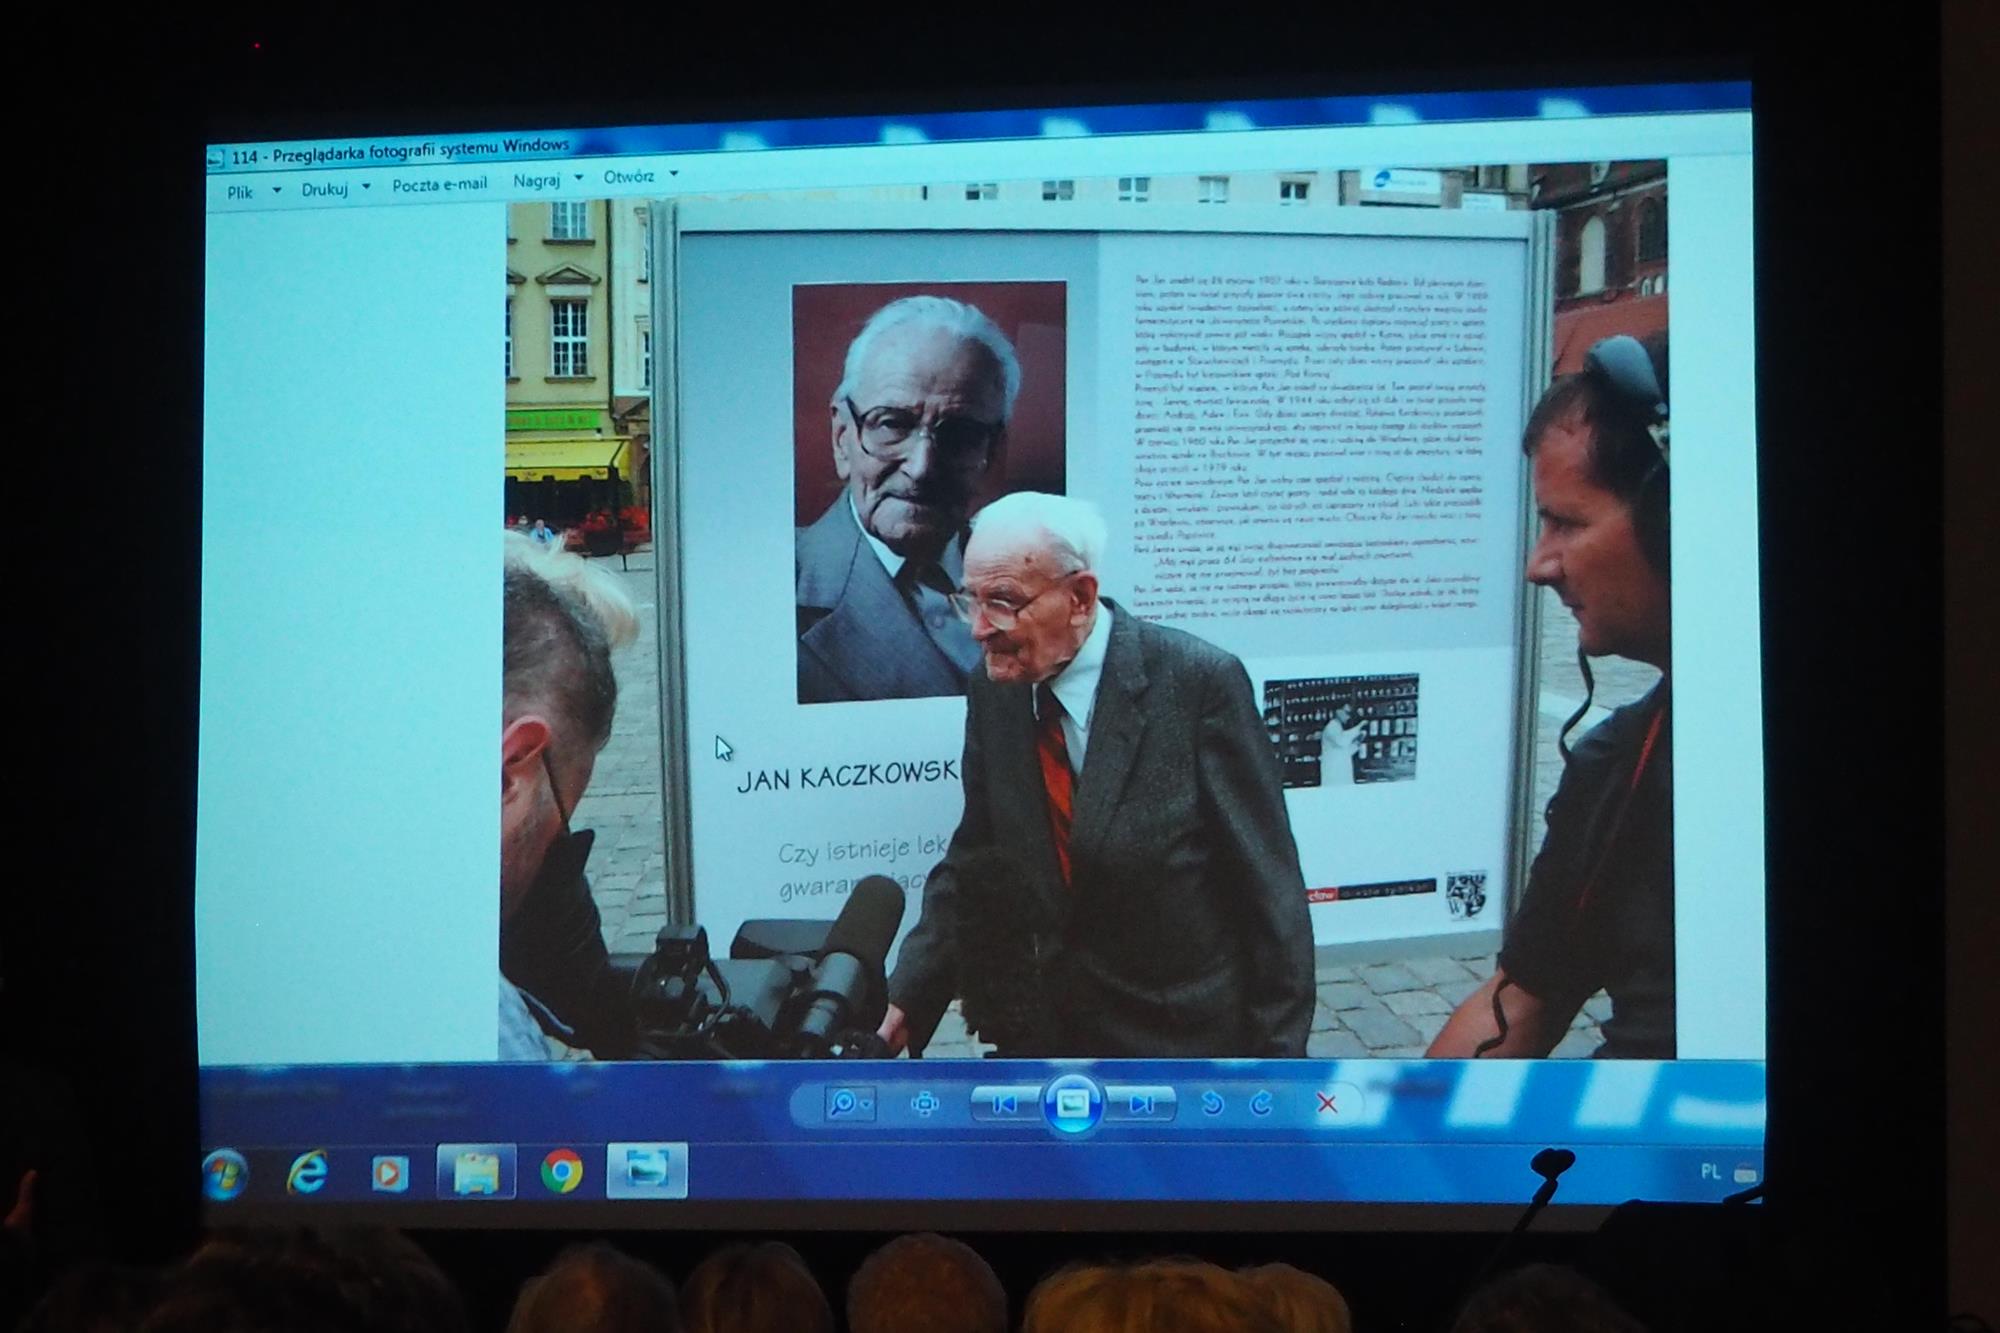Open the Drukuj menu
The width and height of the screenshot is (2000, 1333).
tap(324, 189)
